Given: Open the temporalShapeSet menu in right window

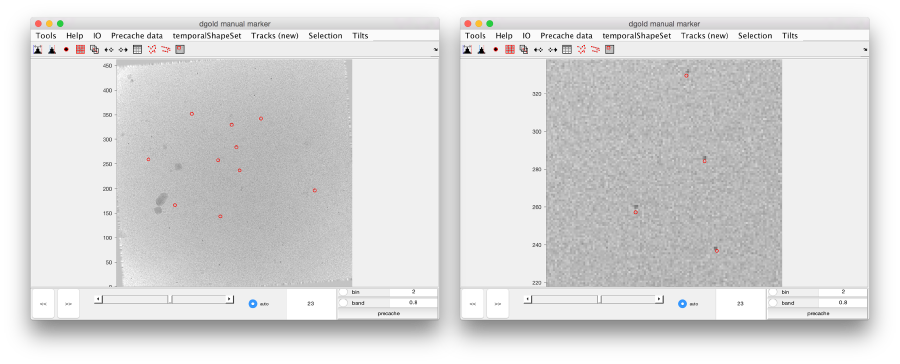Looking at the screenshot, I should point(637,36).
